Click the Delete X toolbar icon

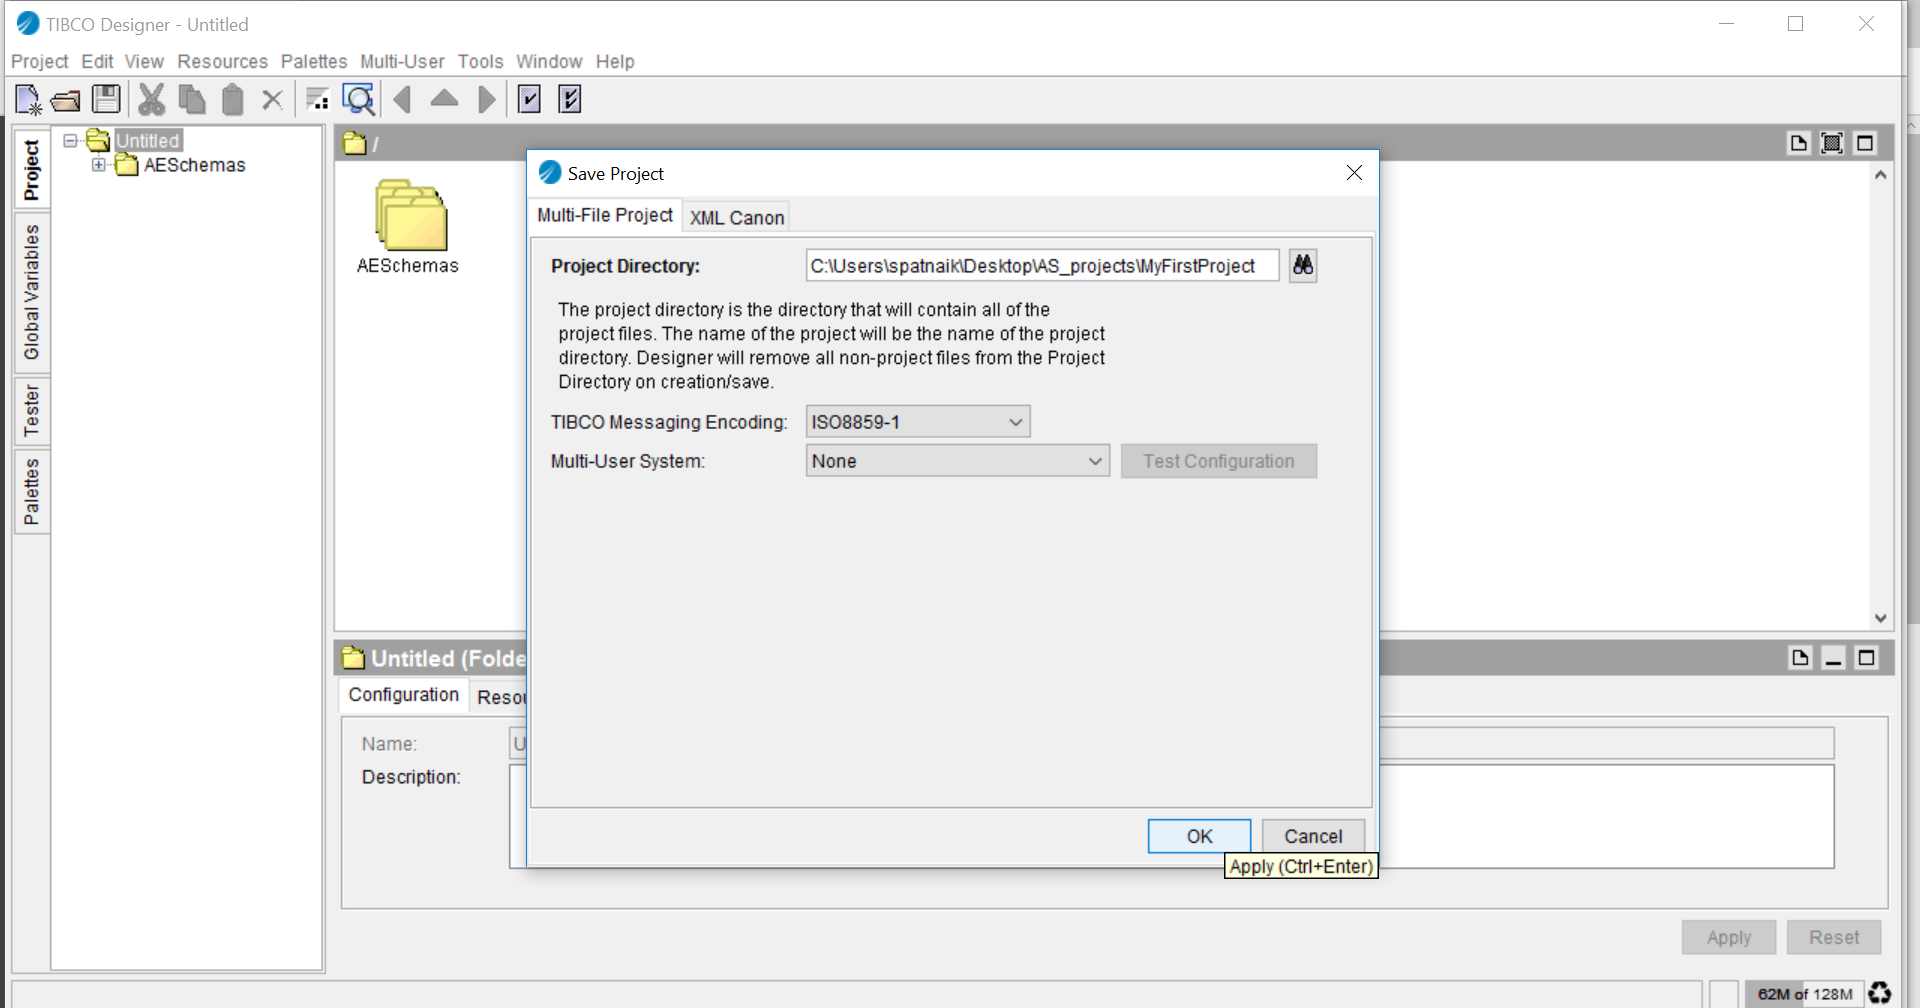coord(272,99)
